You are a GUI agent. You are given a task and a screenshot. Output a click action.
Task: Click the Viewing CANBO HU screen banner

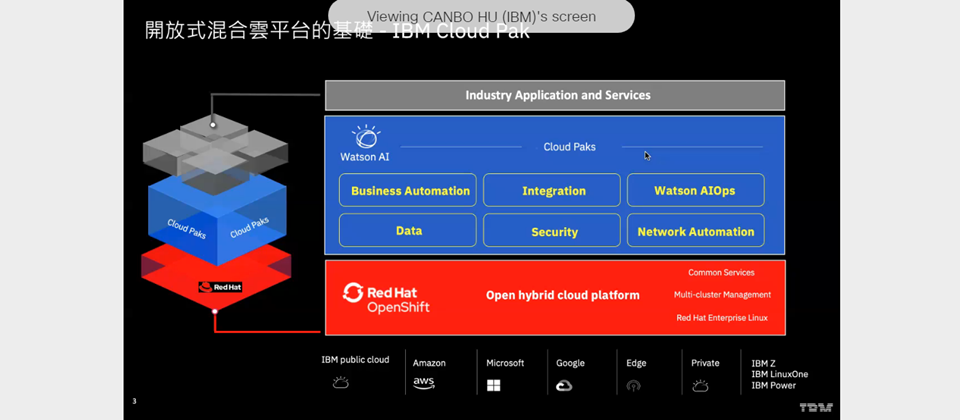[481, 16]
